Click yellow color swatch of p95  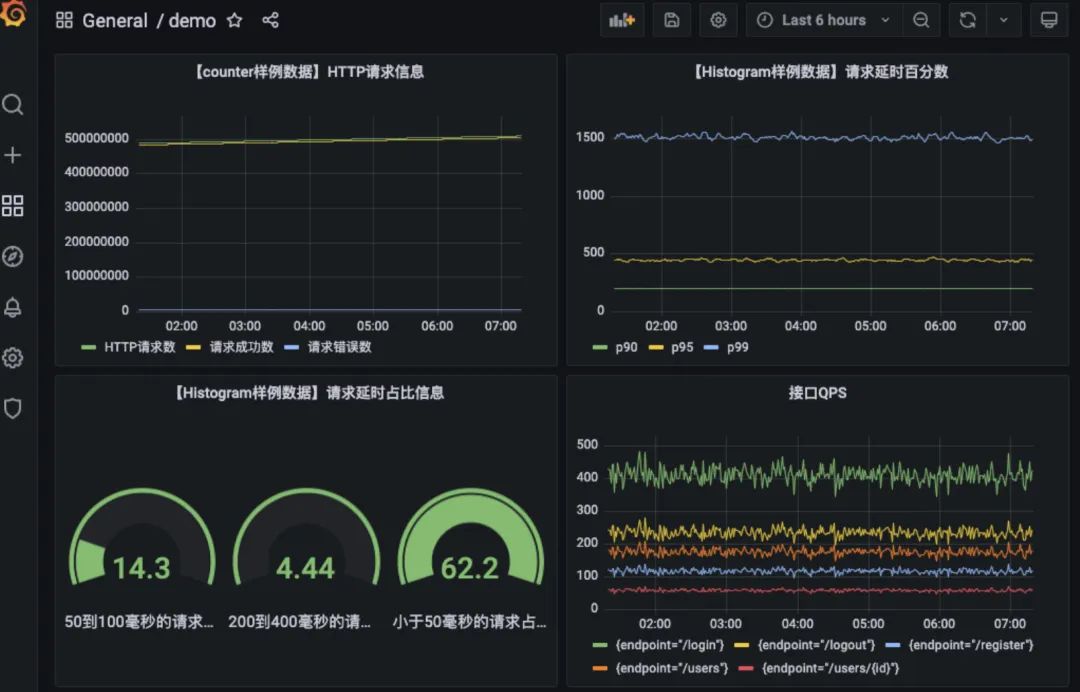tap(656, 347)
